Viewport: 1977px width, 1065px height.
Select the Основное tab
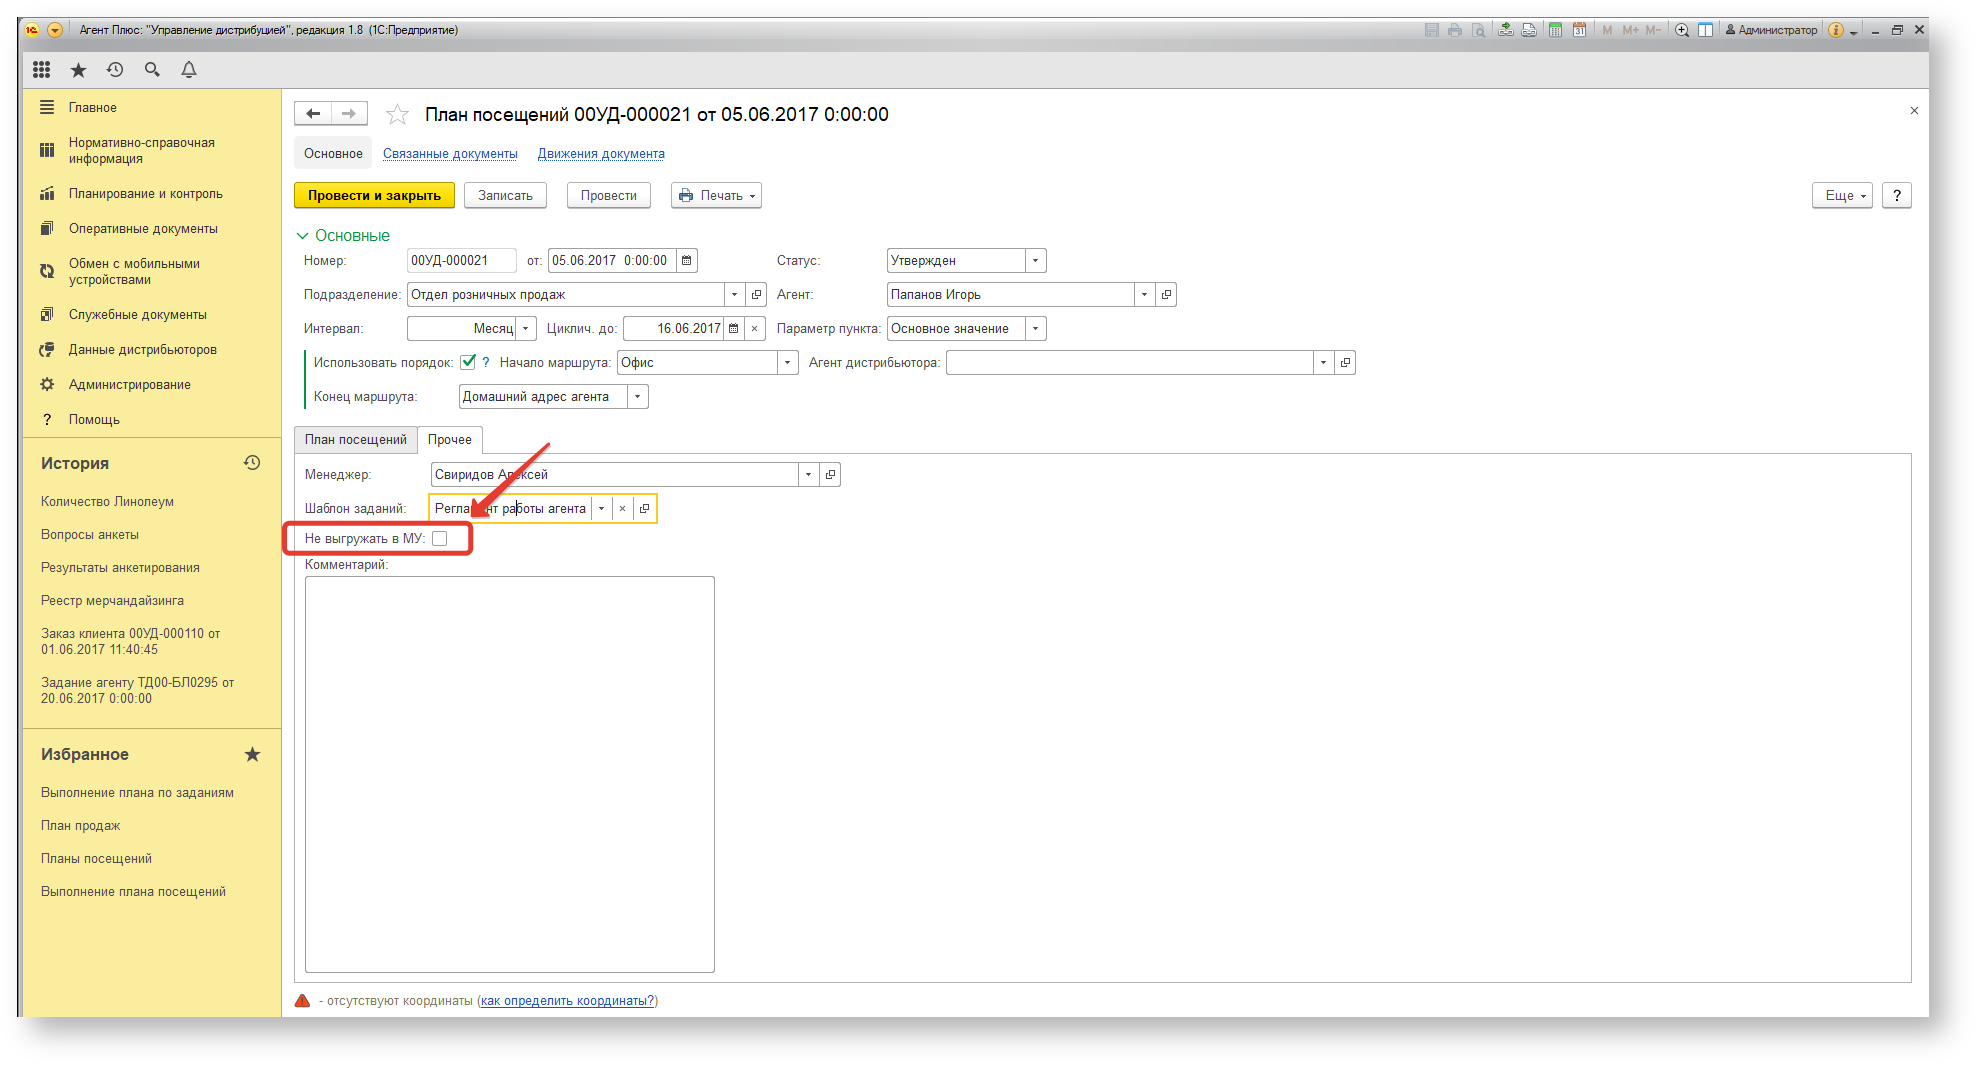pos(333,154)
